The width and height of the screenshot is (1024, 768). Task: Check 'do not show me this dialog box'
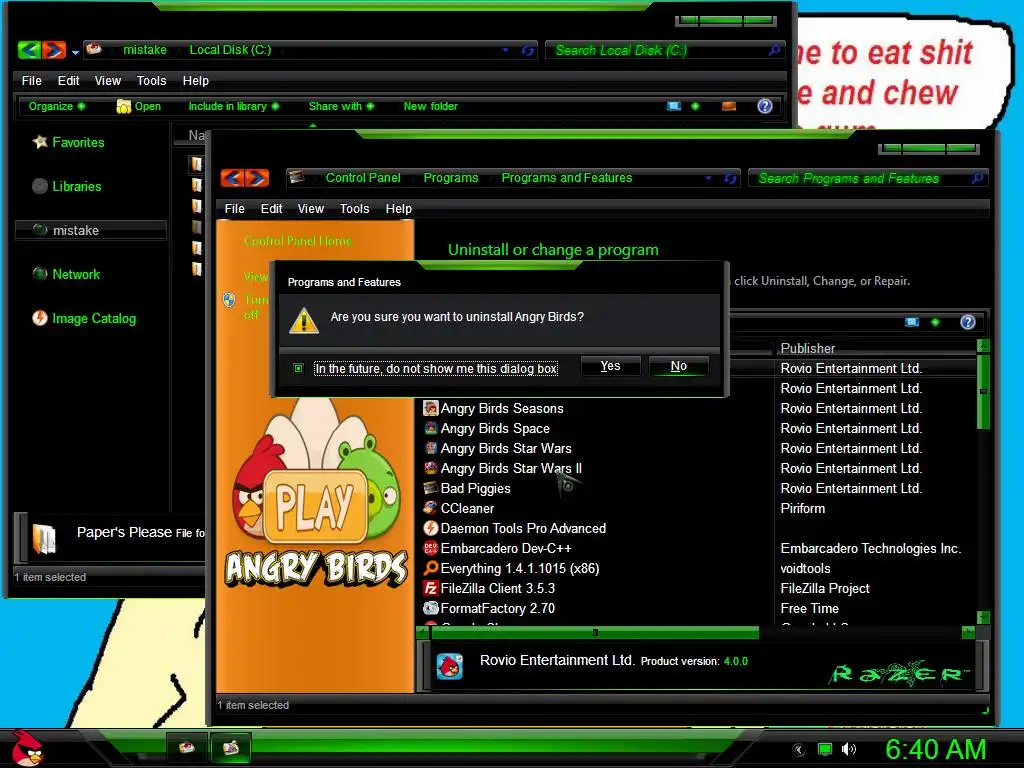[298, 368]
